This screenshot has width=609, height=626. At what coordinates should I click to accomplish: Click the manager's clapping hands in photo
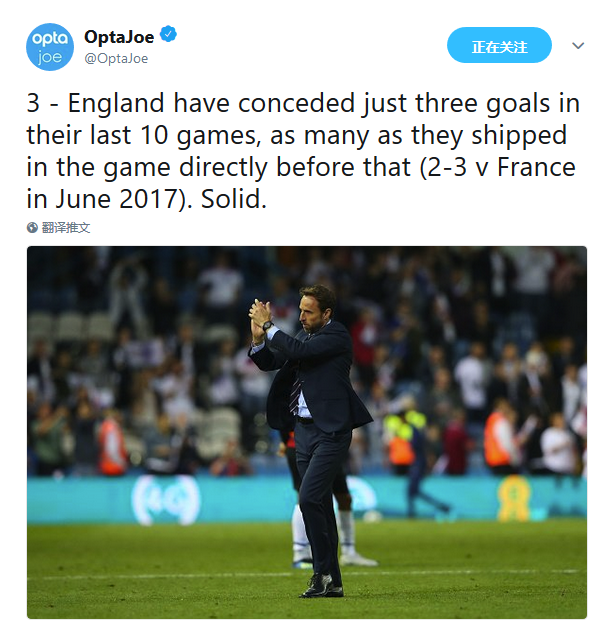260,311
